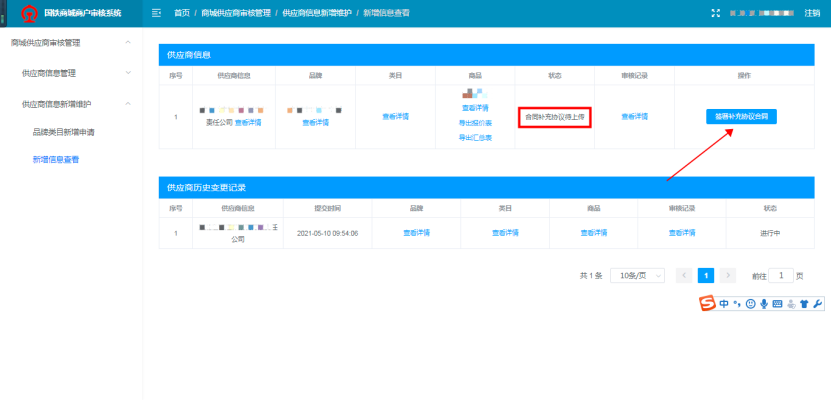Open the Sogou wrench settings icon
Screen dimensions: 831x400
(817, 304)
